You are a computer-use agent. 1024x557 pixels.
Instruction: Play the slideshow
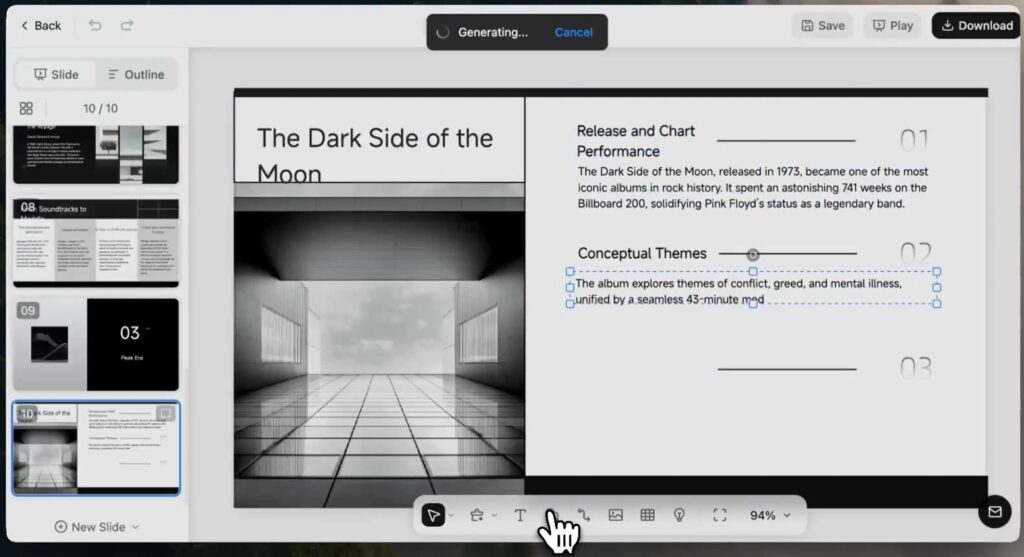coord(892,25)
